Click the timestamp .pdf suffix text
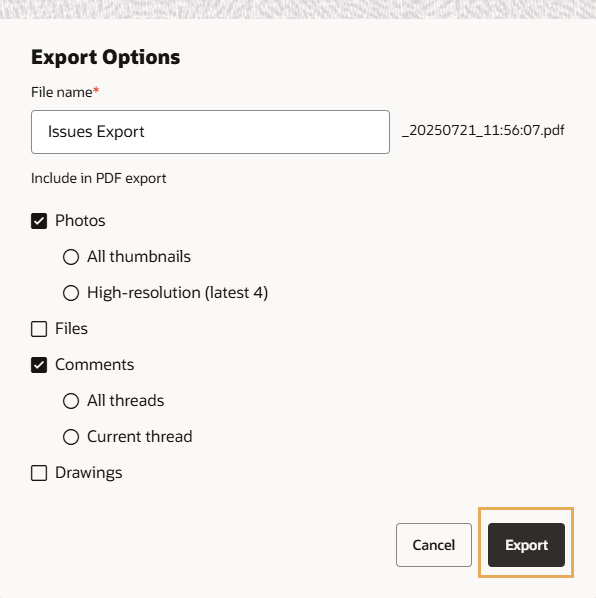Screen dimensions: 596x598 pyautogui.click(x=483, y=130)
